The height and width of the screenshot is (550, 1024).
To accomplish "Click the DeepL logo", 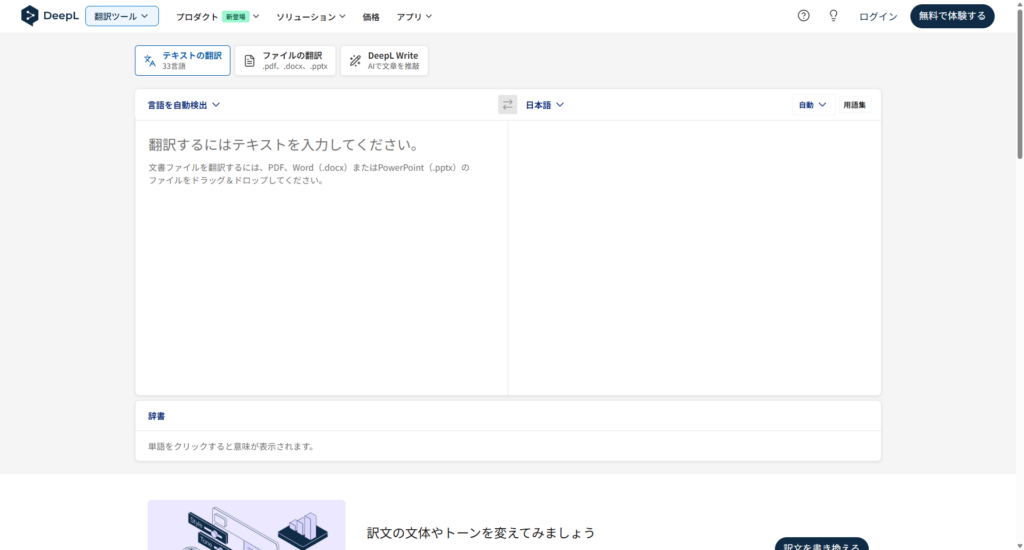I will [x=50, y=16].
